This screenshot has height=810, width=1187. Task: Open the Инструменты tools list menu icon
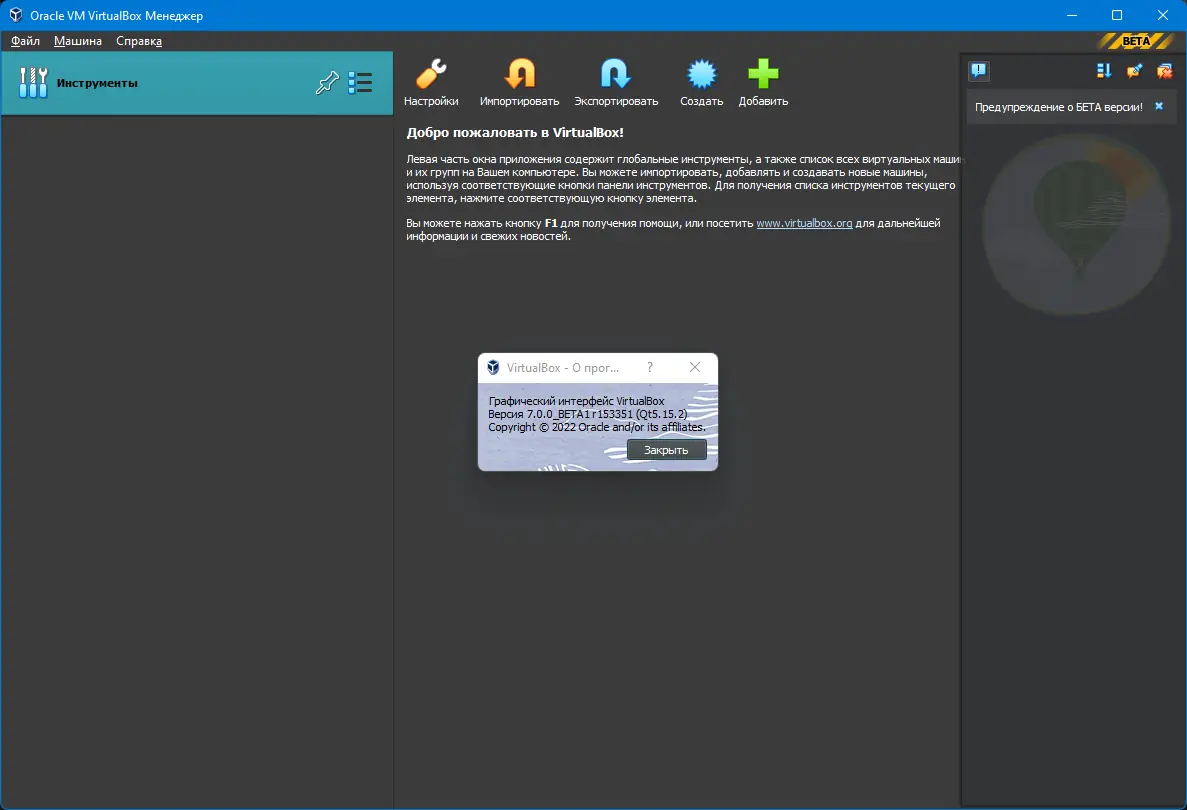[x=361, y=83]
